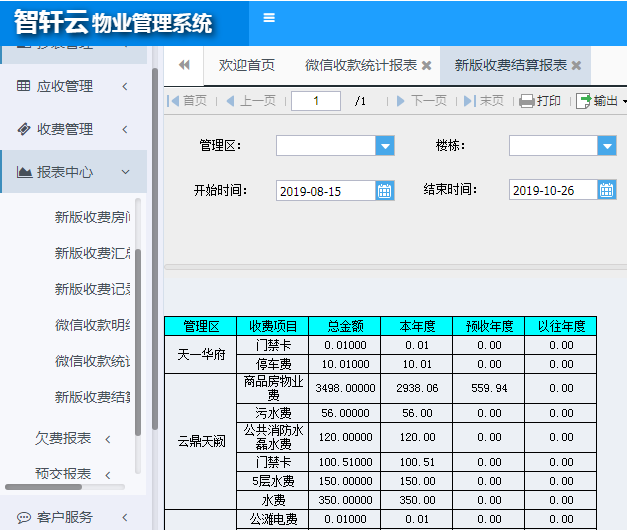This screenshot has height=530, width=629.
Task: Click the 污水费 cell
Action: tap(273, 413)
